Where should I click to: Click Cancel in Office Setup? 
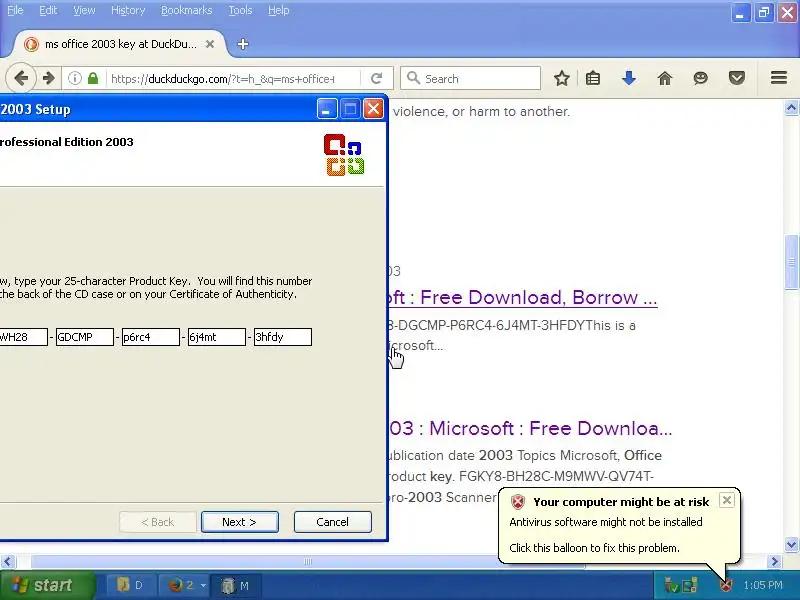pyautogui.click(x=333, y=522)
